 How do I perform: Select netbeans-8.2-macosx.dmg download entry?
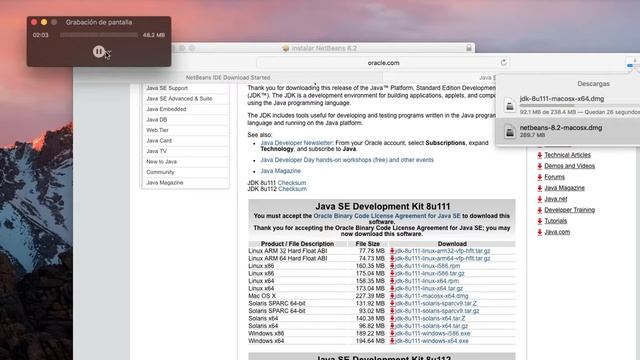(568, 131)
